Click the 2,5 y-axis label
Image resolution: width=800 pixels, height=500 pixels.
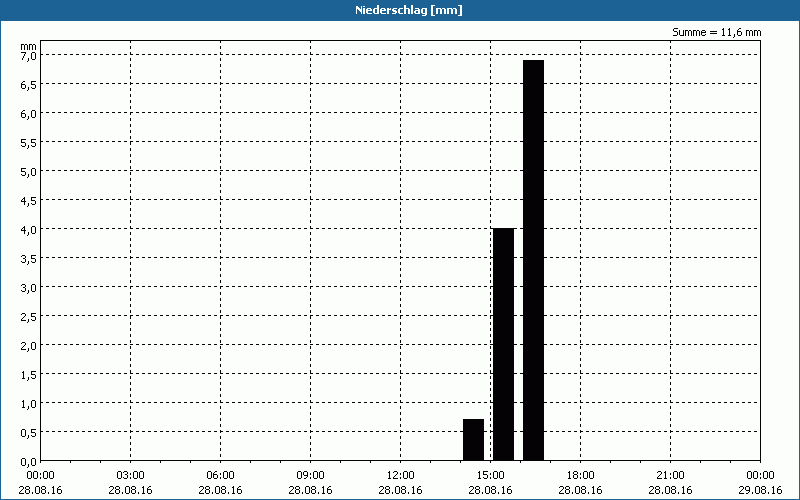pyautogui.click(x=28, y=317)
